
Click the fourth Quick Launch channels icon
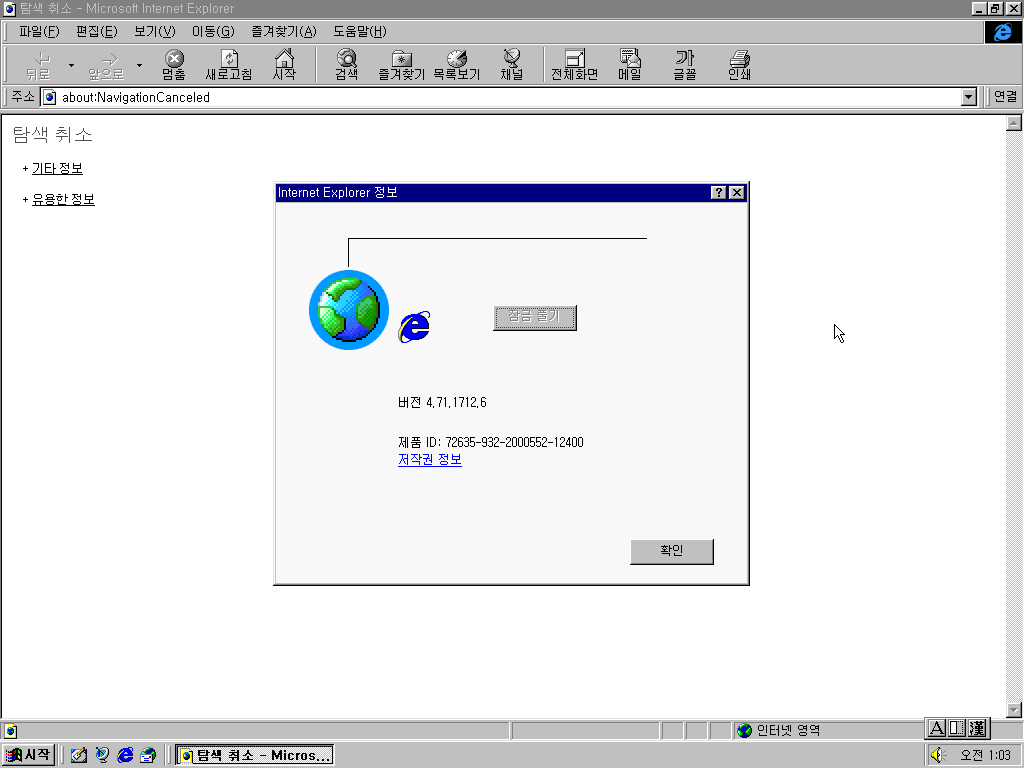click(148, 755)
